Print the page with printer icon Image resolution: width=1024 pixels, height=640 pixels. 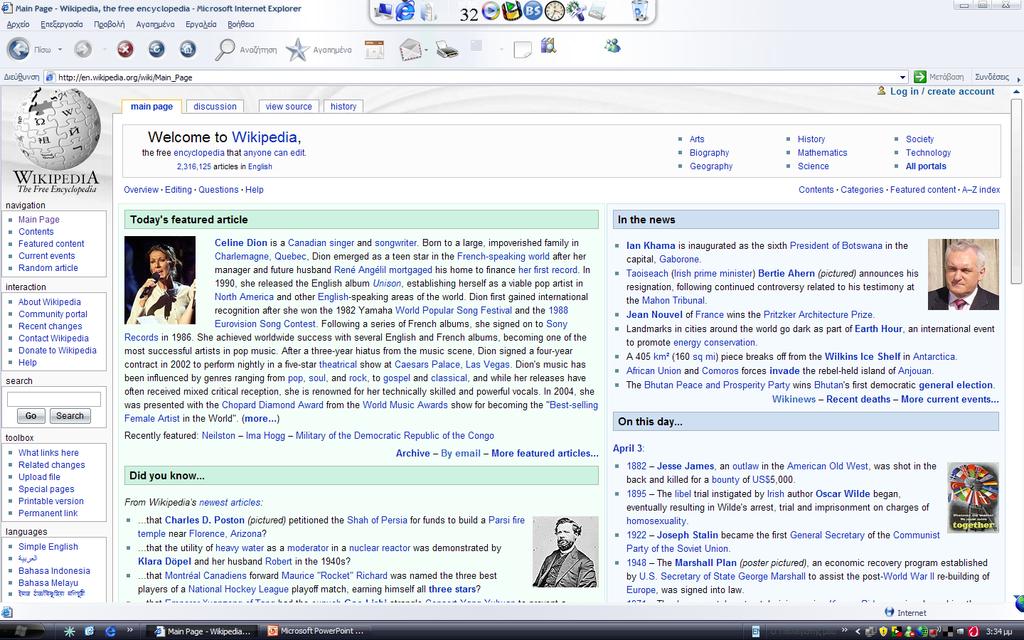(x=447, y=50)
